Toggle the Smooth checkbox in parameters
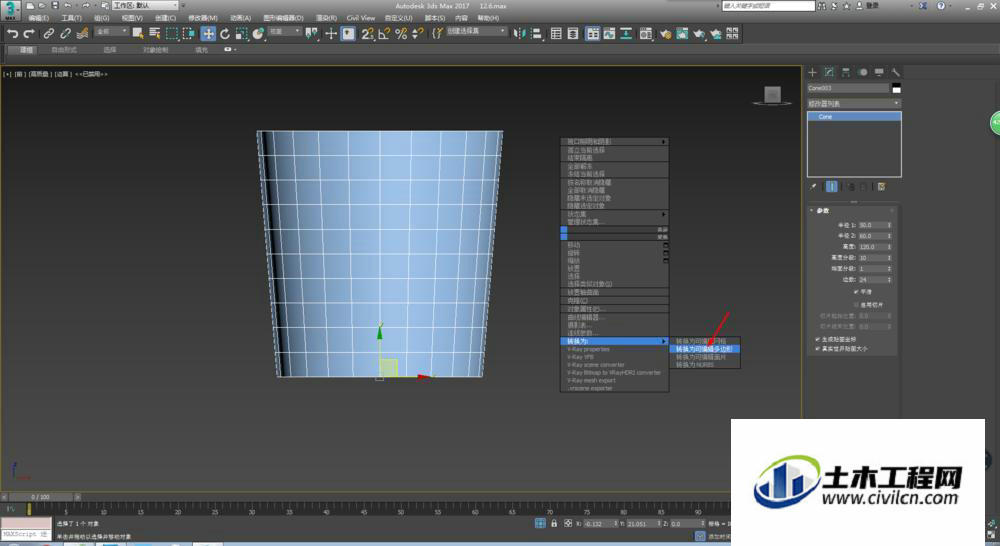The width and height of the screenshot is (1000, 546). pos(857,291)
